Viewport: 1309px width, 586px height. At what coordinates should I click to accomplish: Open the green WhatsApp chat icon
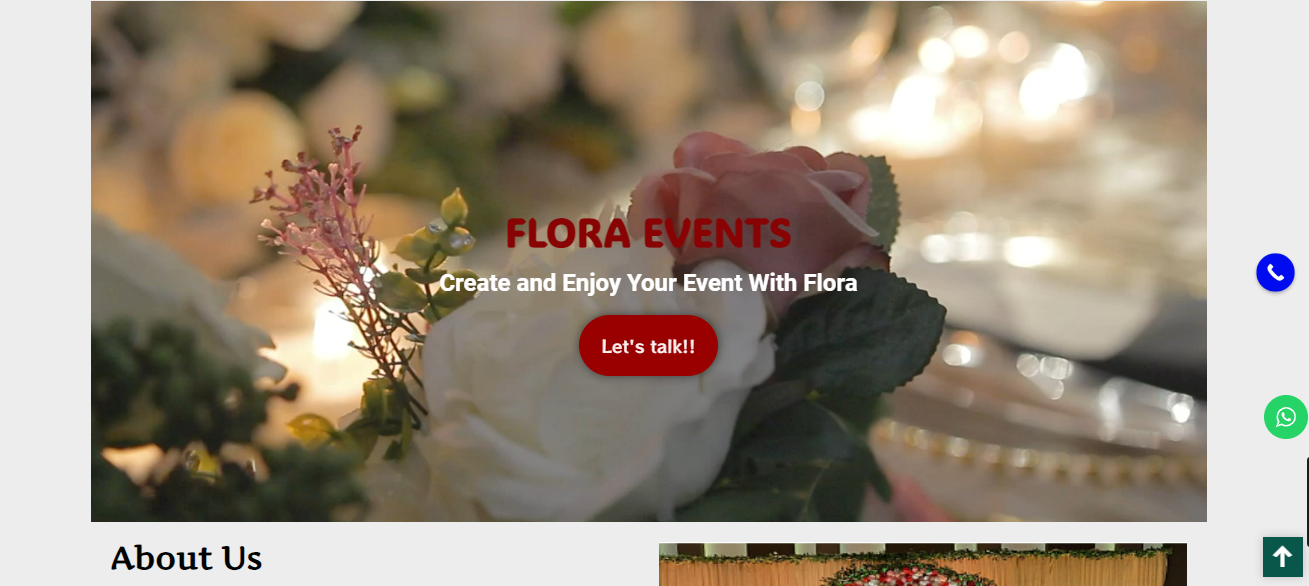(x=1286, y=417)
